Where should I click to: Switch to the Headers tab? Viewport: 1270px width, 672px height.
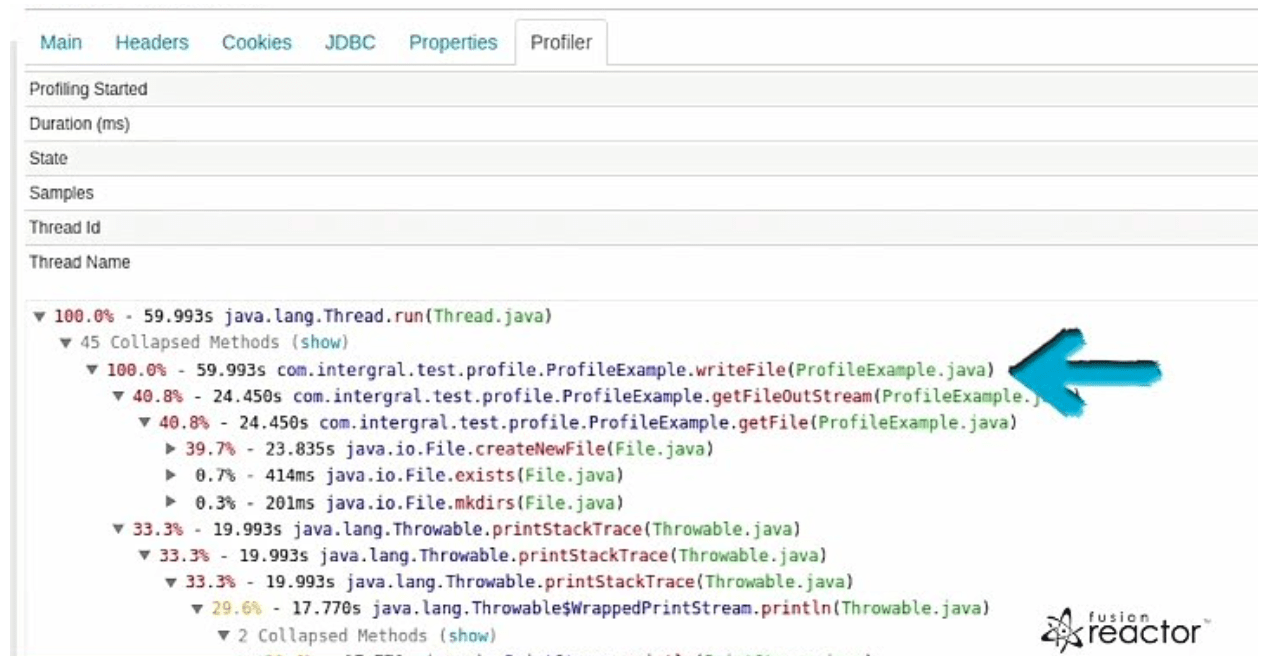152,43
